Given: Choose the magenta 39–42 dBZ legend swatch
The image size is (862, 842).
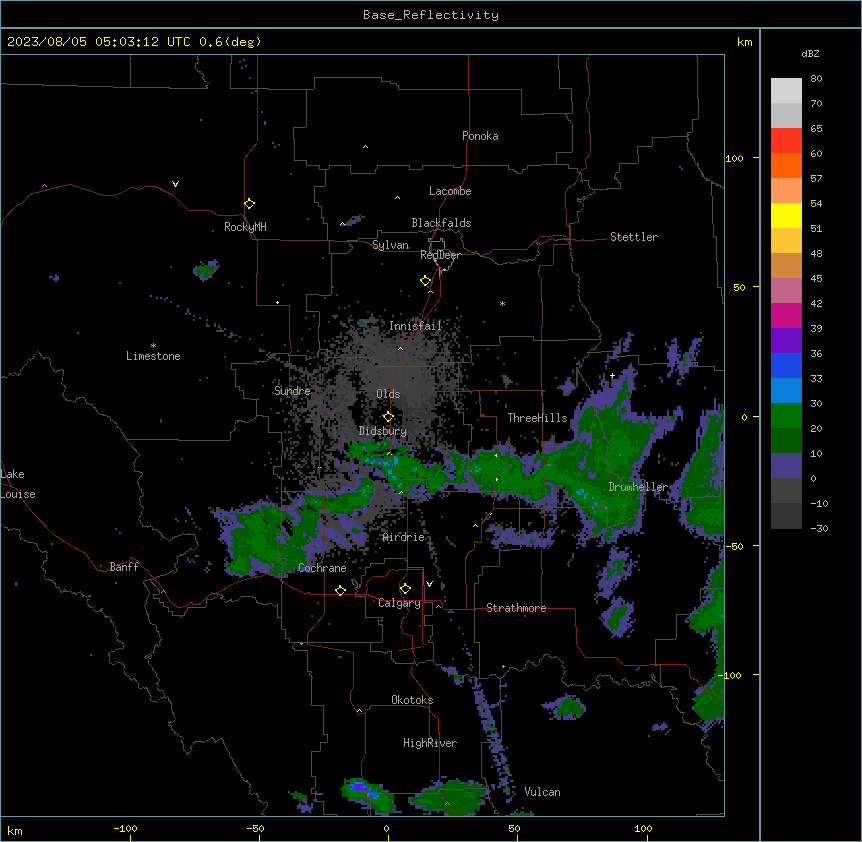Looking at the screenshot, I should point(786,315).
